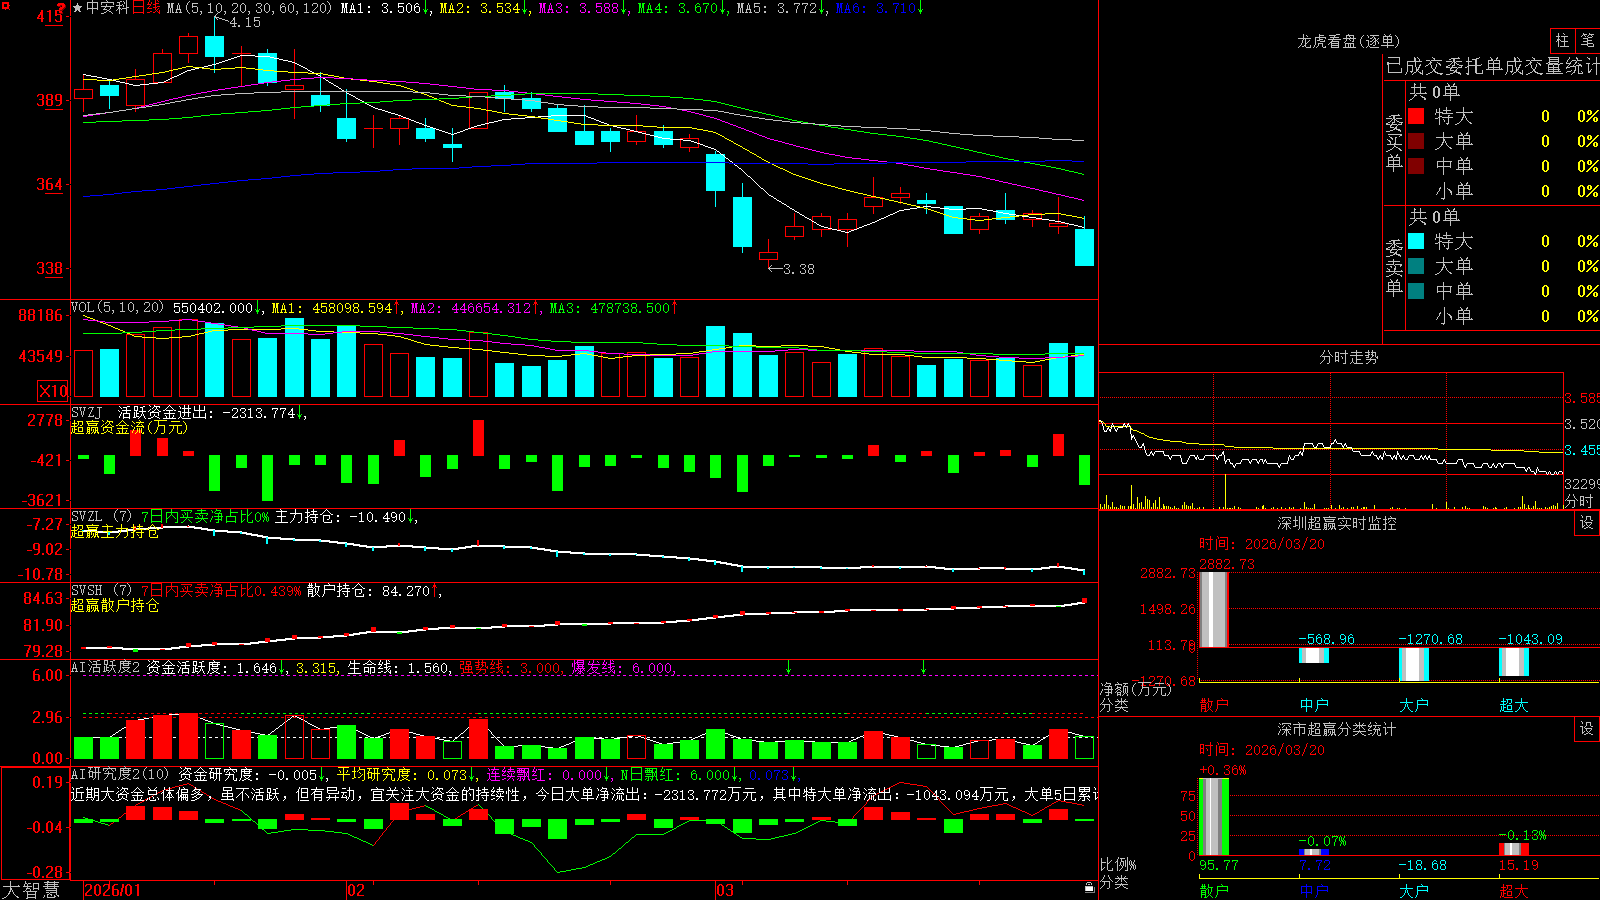Image resolution: width=1600 pixels, height=900 pixels.
Task: Click the SVZJ indicator label
Action: tap(86, 412)
